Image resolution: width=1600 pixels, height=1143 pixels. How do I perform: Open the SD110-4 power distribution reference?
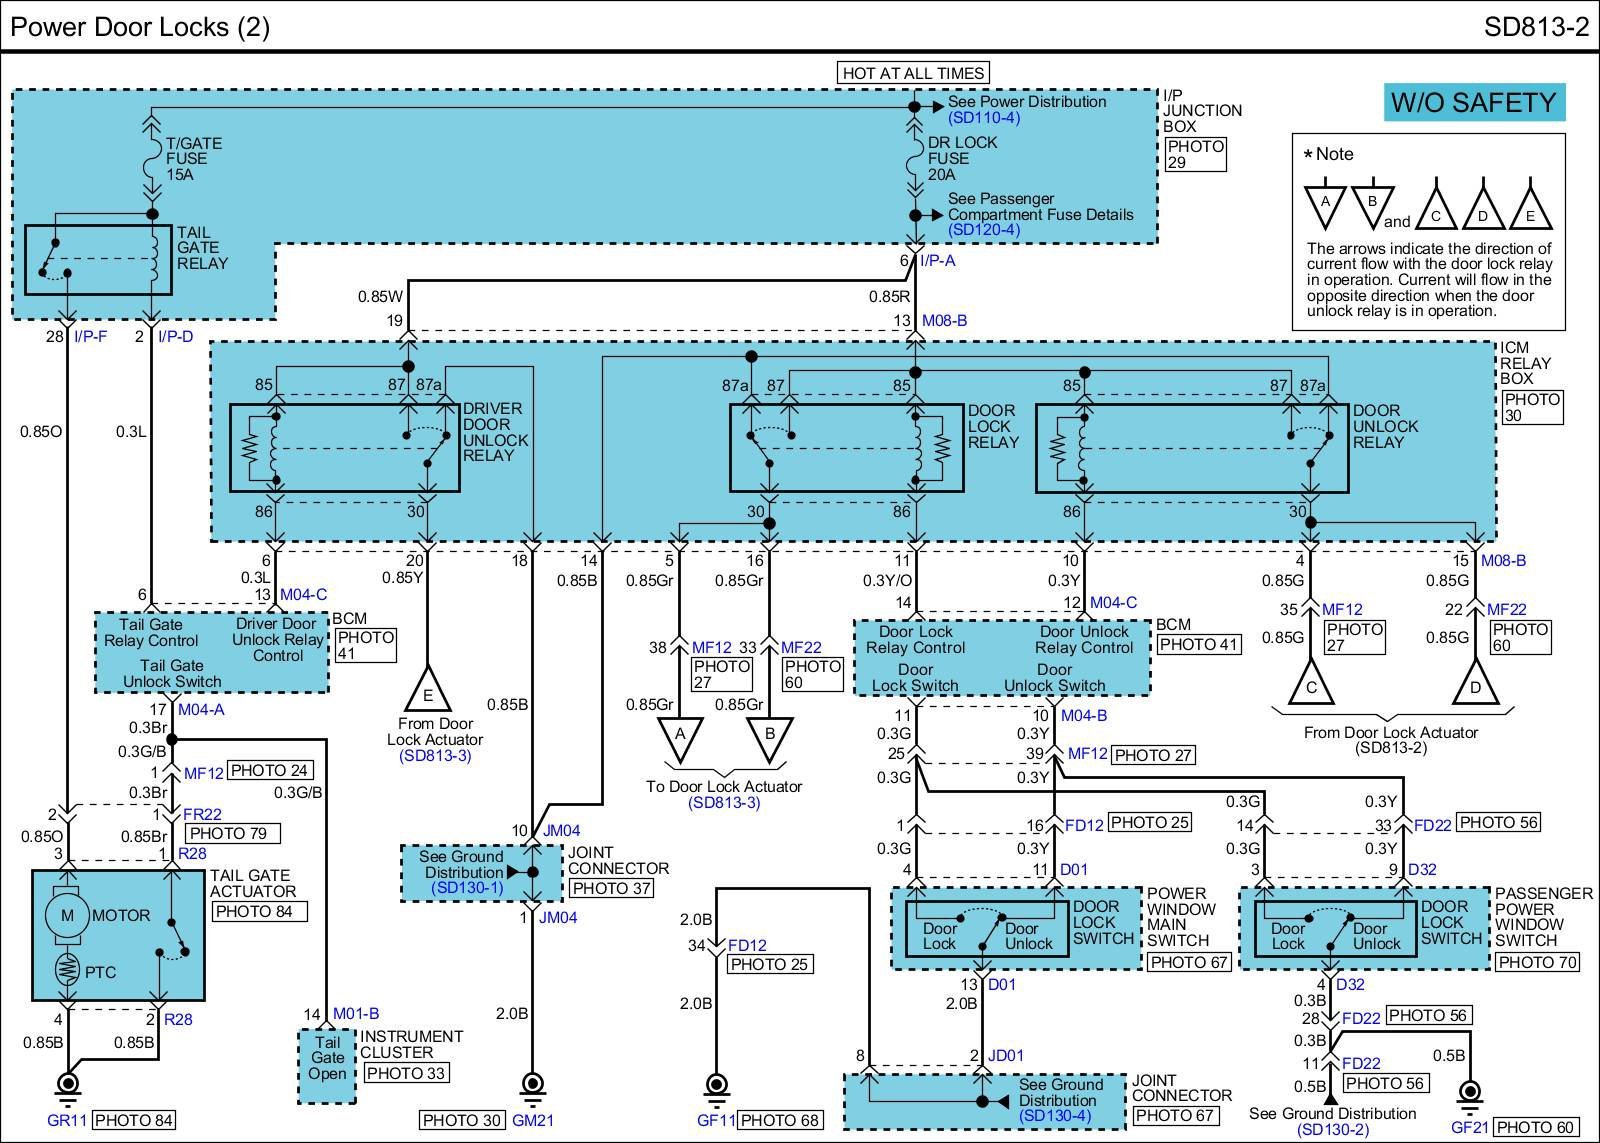point(984,117)
